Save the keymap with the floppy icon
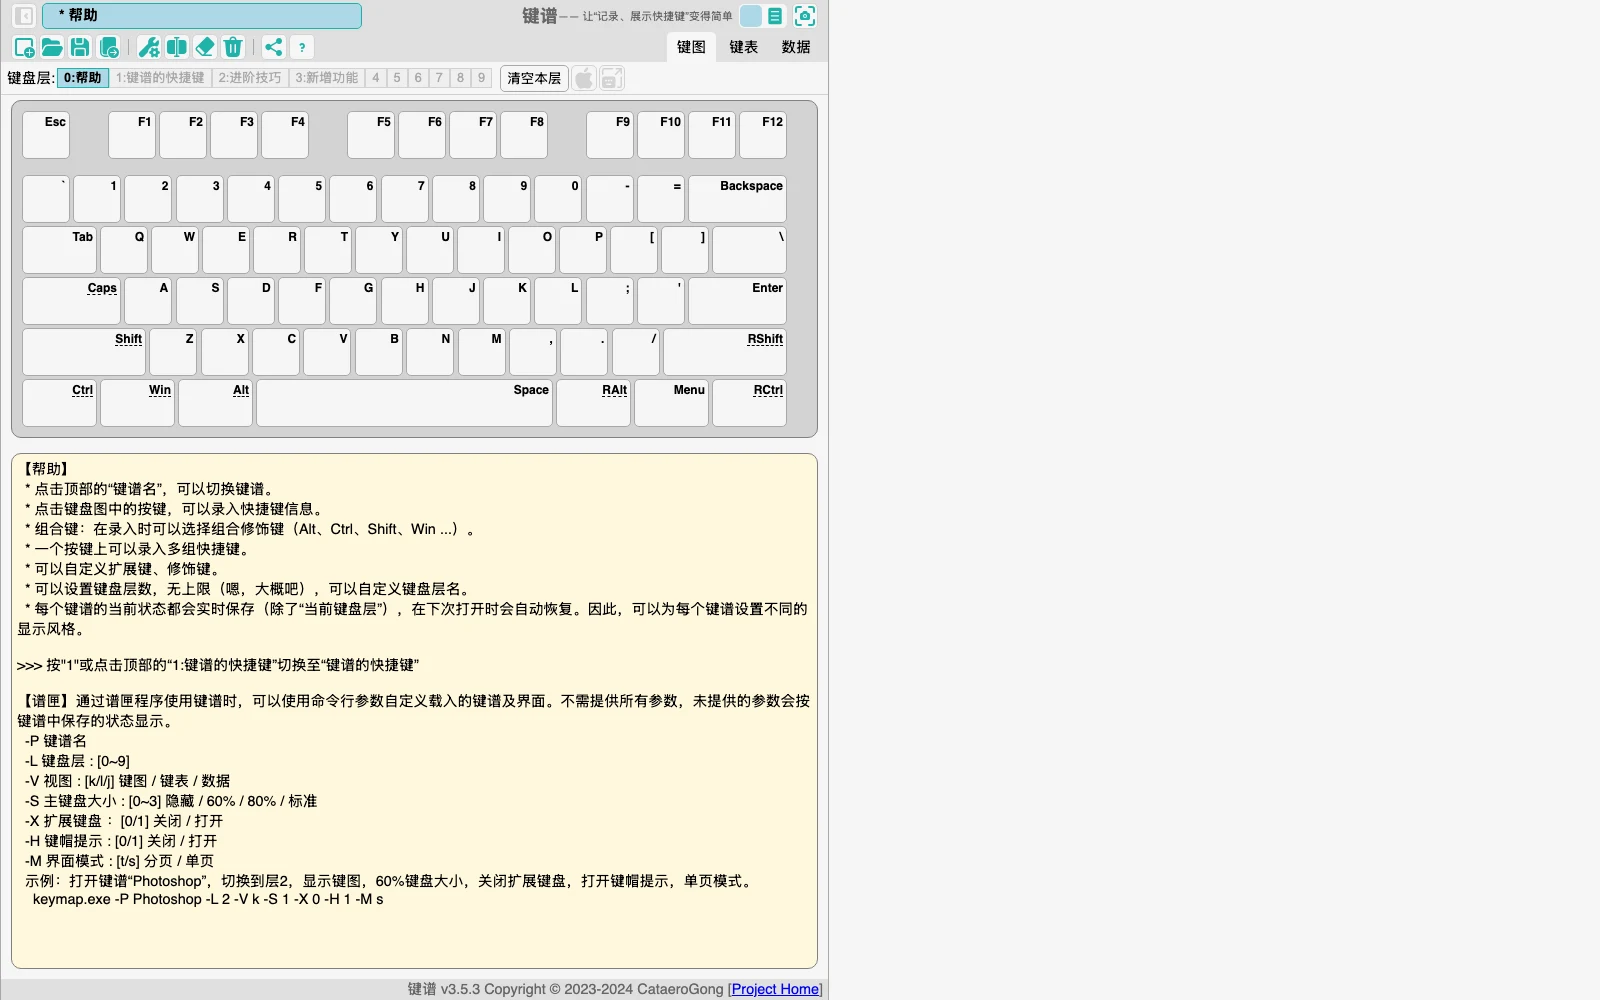Image resolution: width=1600 pixels, height=1000 pixels. pyautogui.click(x=80, y=47)
